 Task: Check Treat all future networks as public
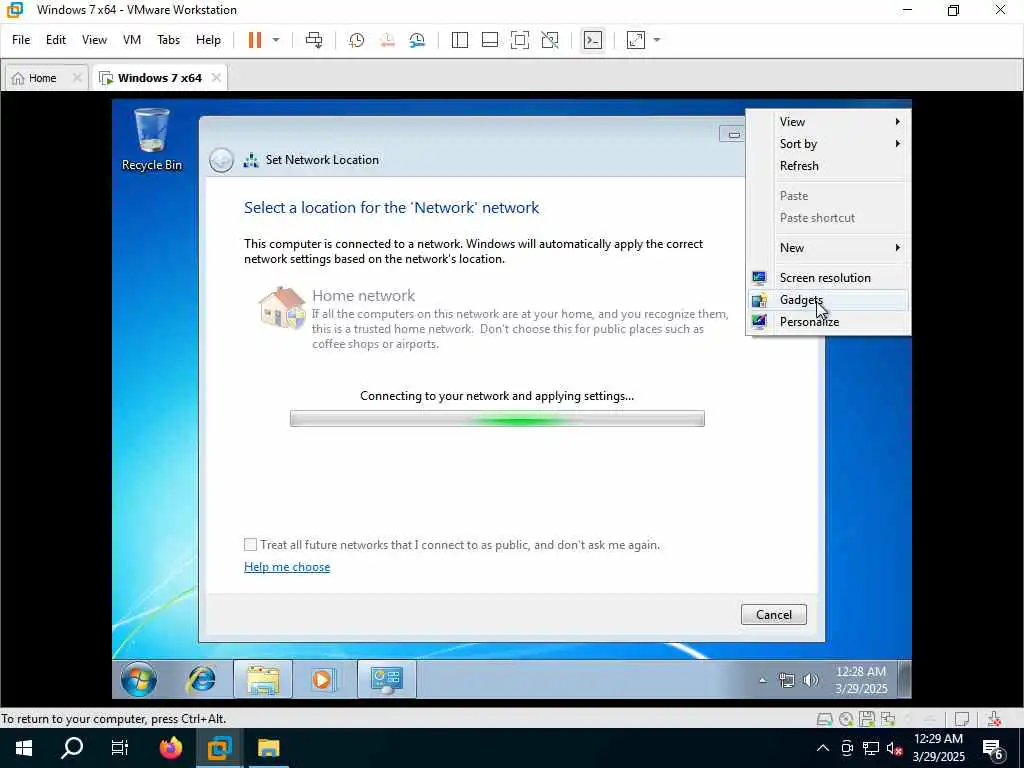click(x=250, y=545)
